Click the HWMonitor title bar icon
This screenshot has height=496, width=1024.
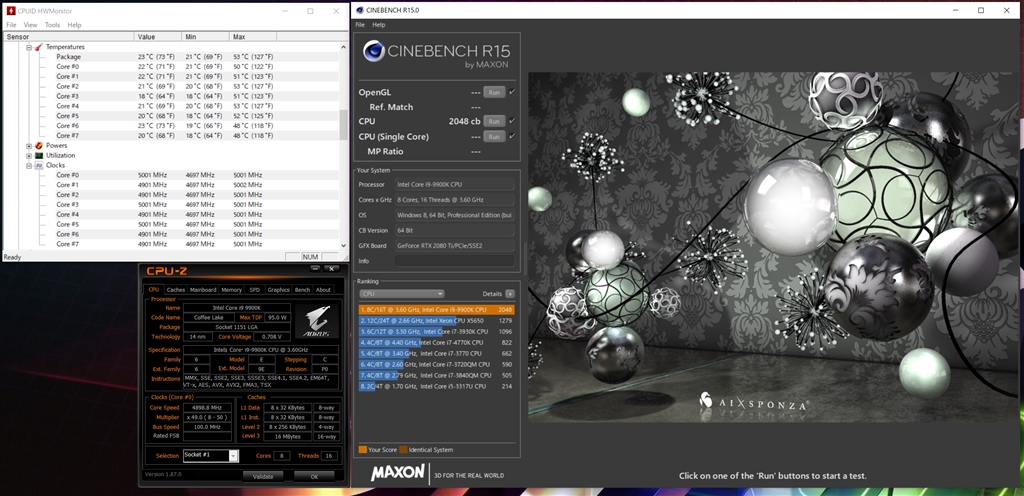(11, 11)
